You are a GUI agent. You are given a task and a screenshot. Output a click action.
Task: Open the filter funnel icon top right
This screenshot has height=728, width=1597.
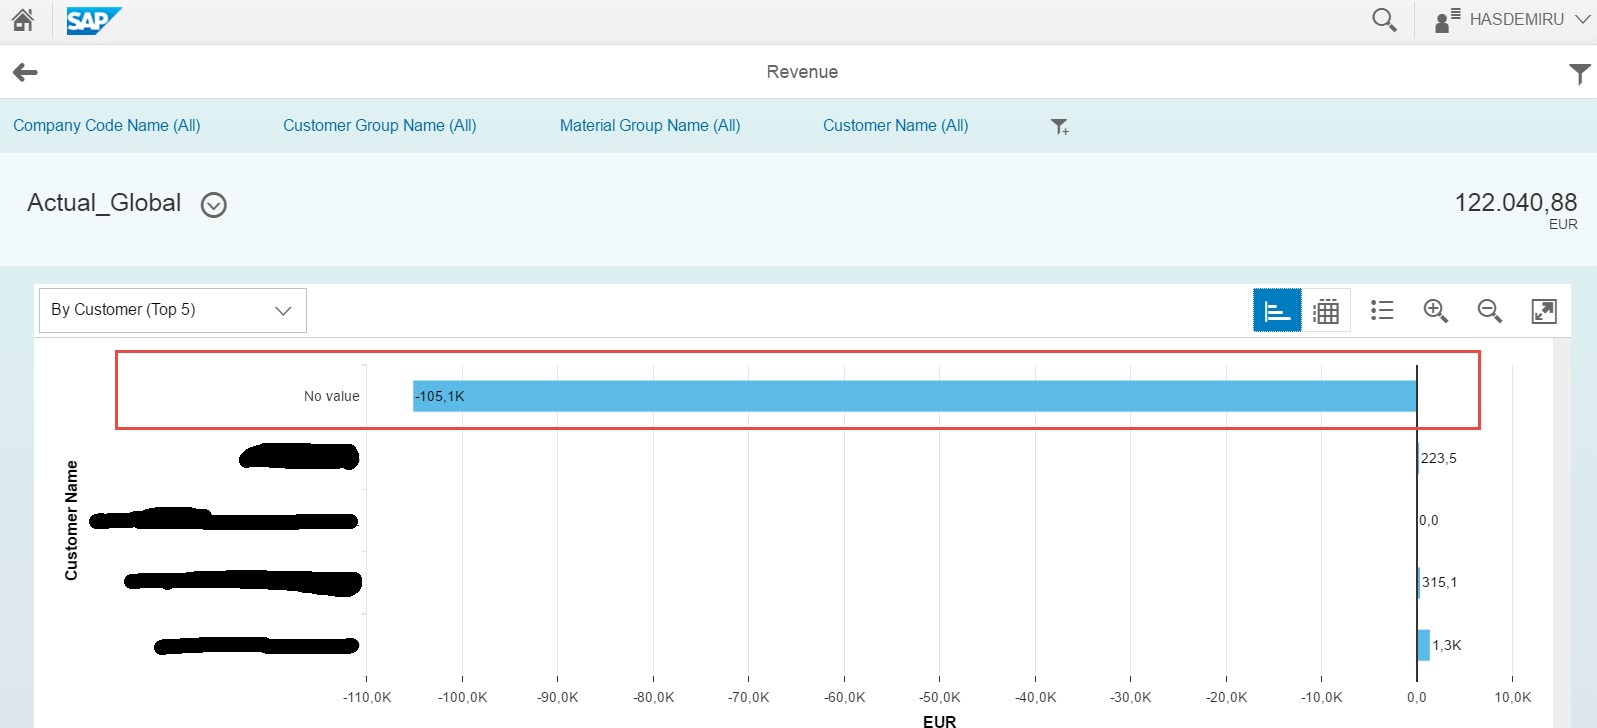pos(1579,73)
